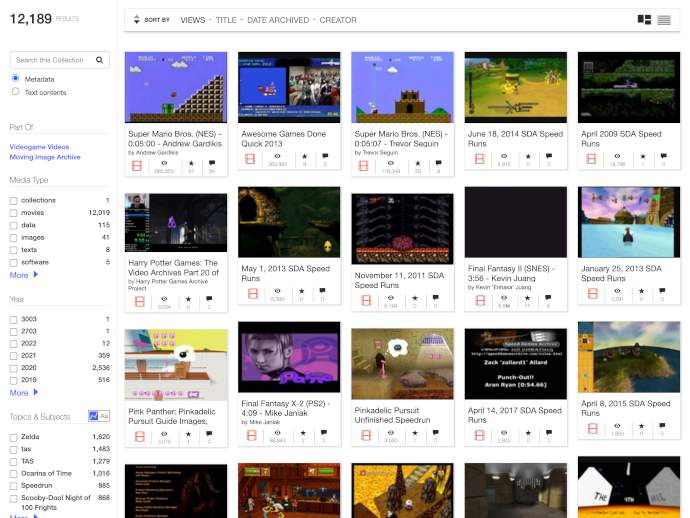Expand More years list
The width and height of the screenshot is (690, 518).
click(24, 393)
